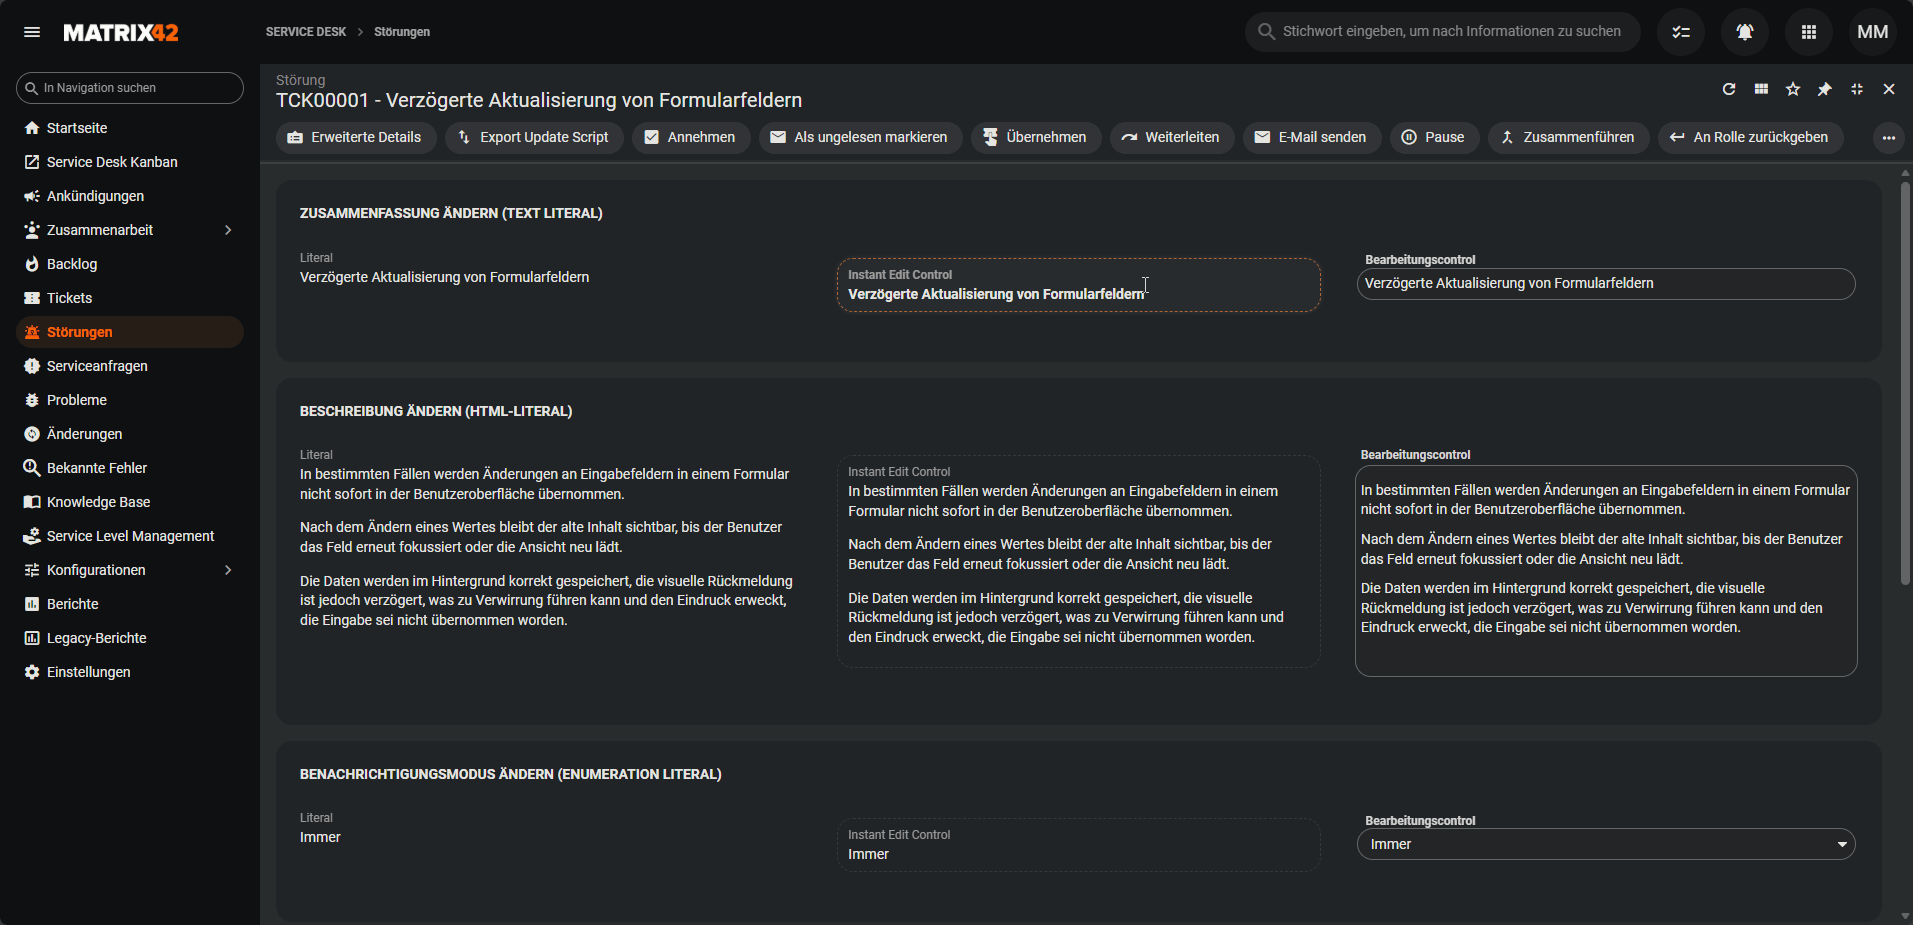This screenshot has width=1913, height=925.
Task: Open the apps grid launcher
Action: [x=1809, y=32]
